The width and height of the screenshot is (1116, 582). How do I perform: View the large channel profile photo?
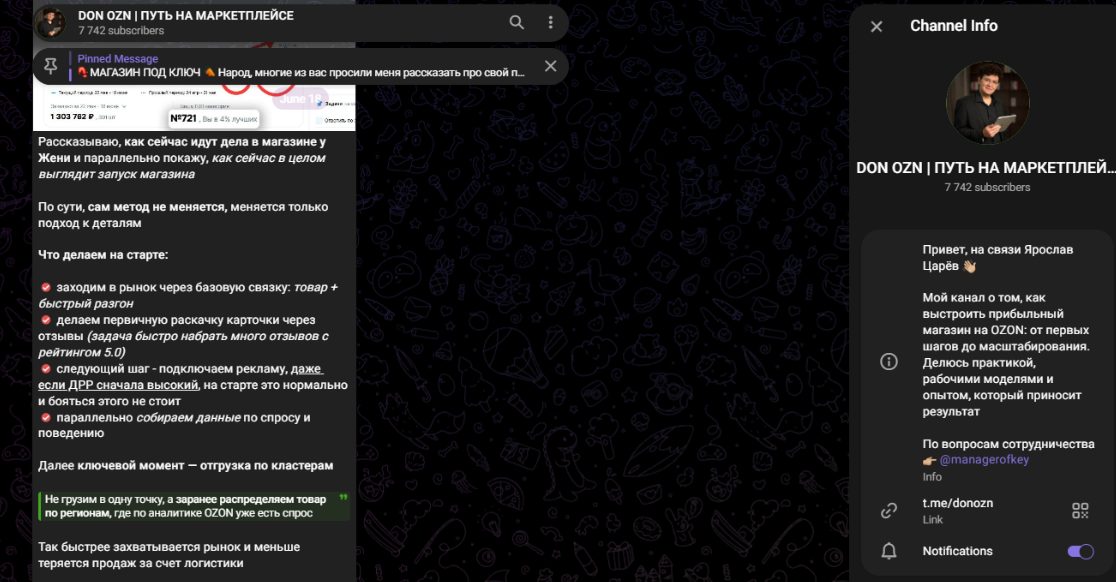coord(987,103)
